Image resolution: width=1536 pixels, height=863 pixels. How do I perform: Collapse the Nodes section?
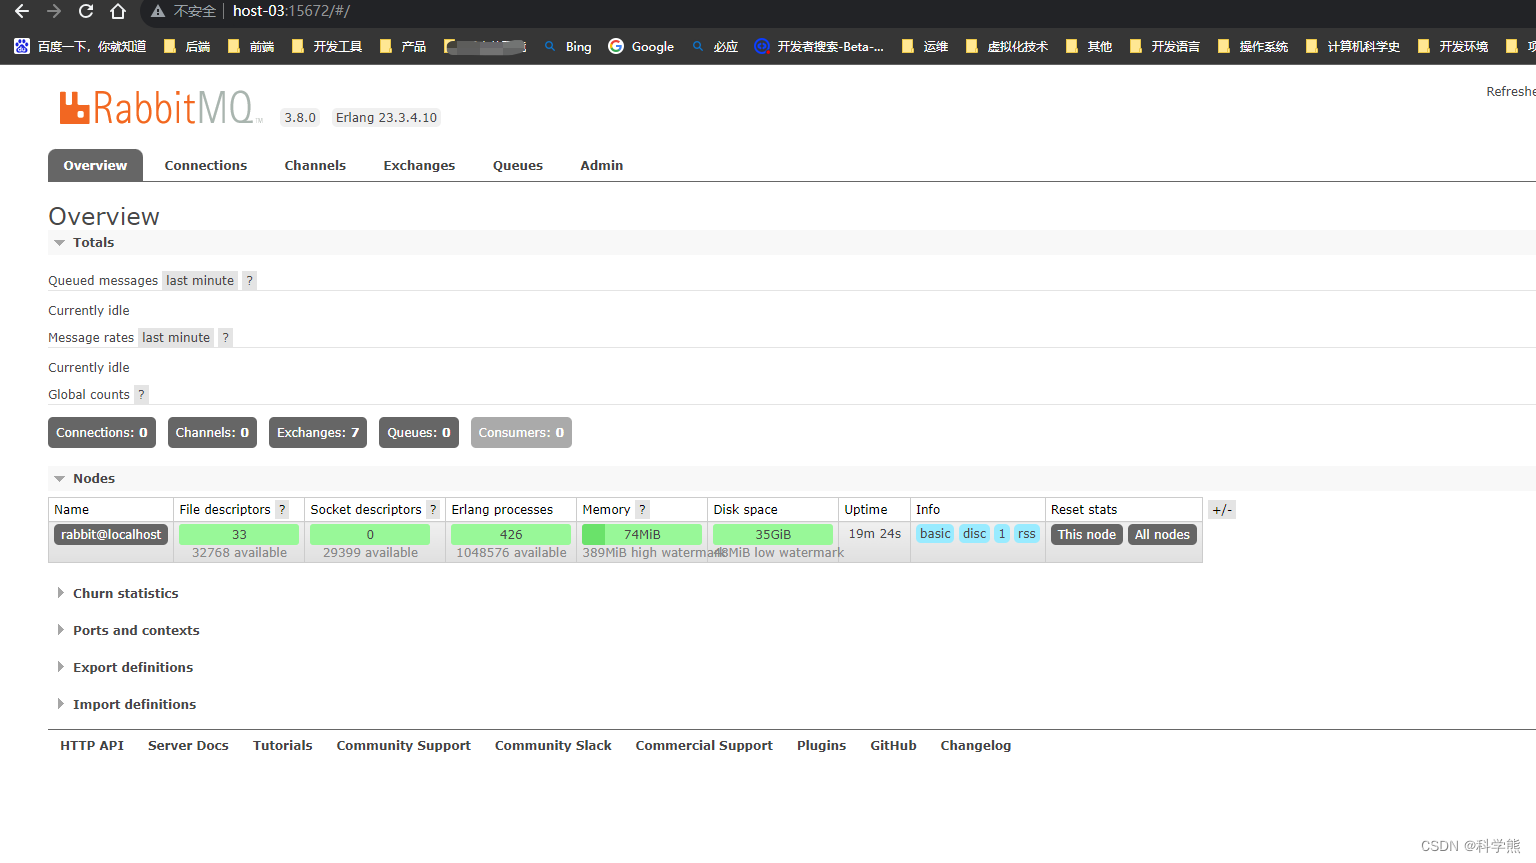(84, 478)
